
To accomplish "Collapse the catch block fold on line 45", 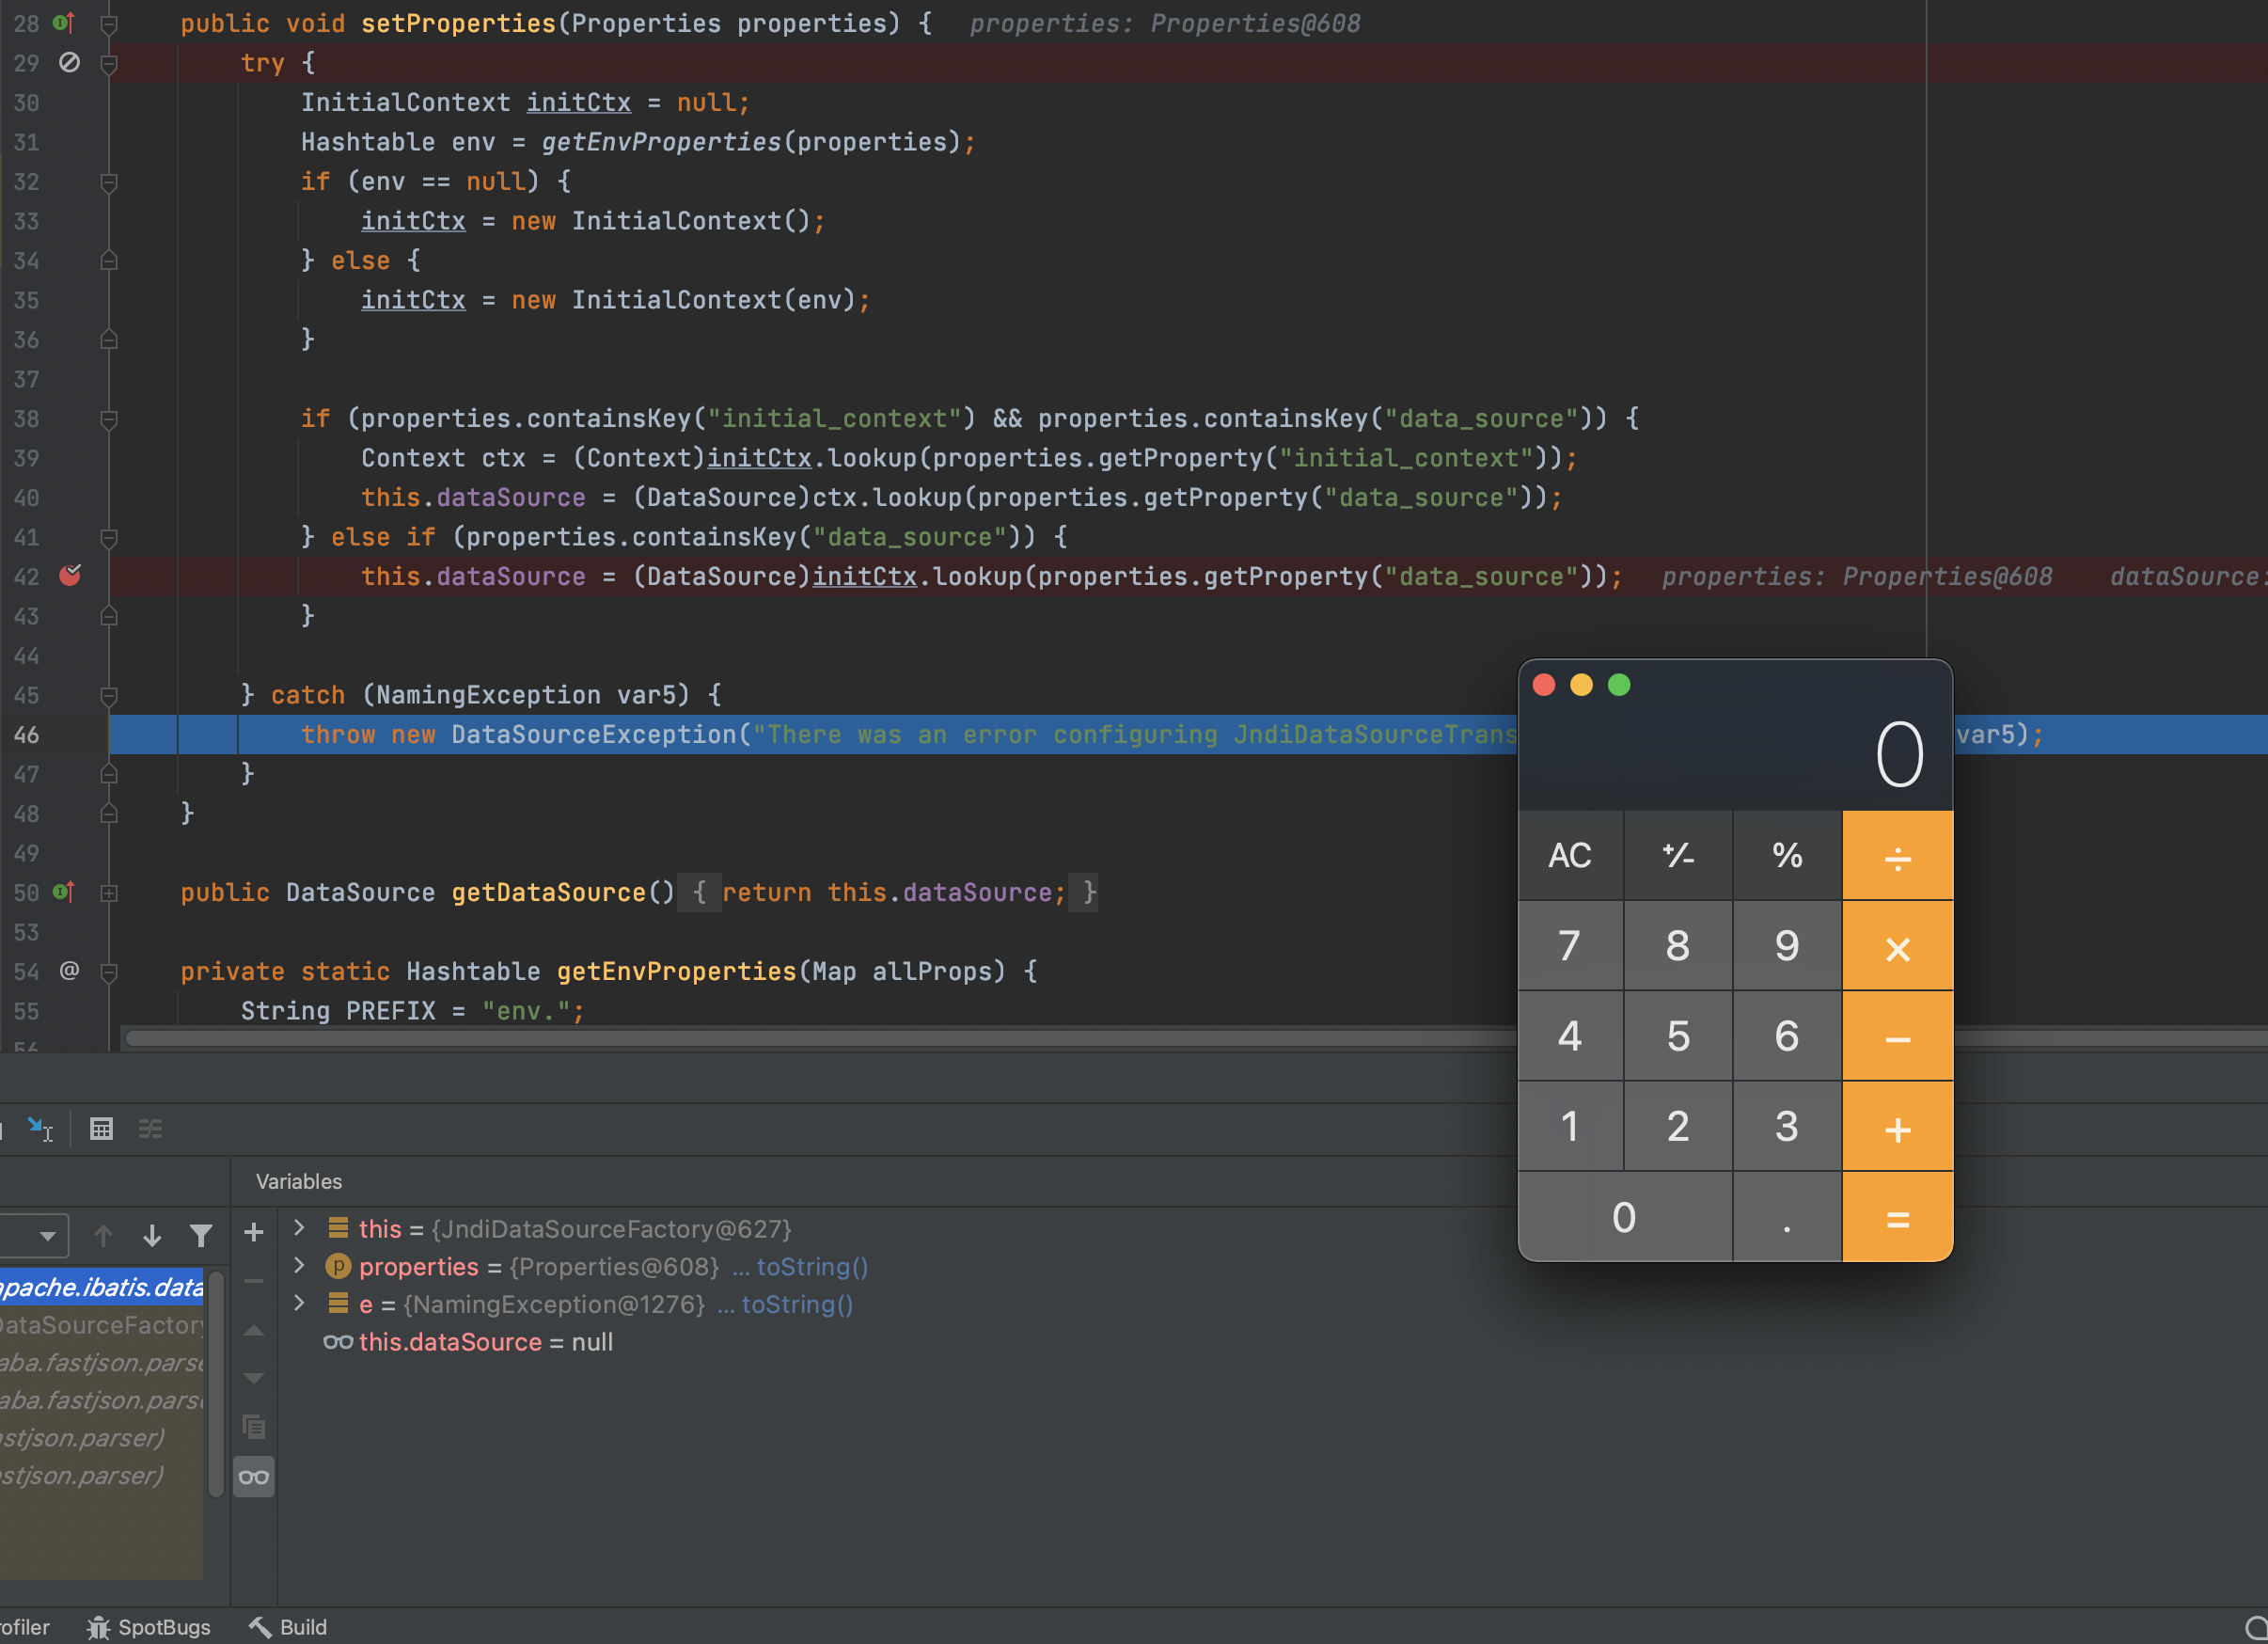I will click(x=109, y=695).
